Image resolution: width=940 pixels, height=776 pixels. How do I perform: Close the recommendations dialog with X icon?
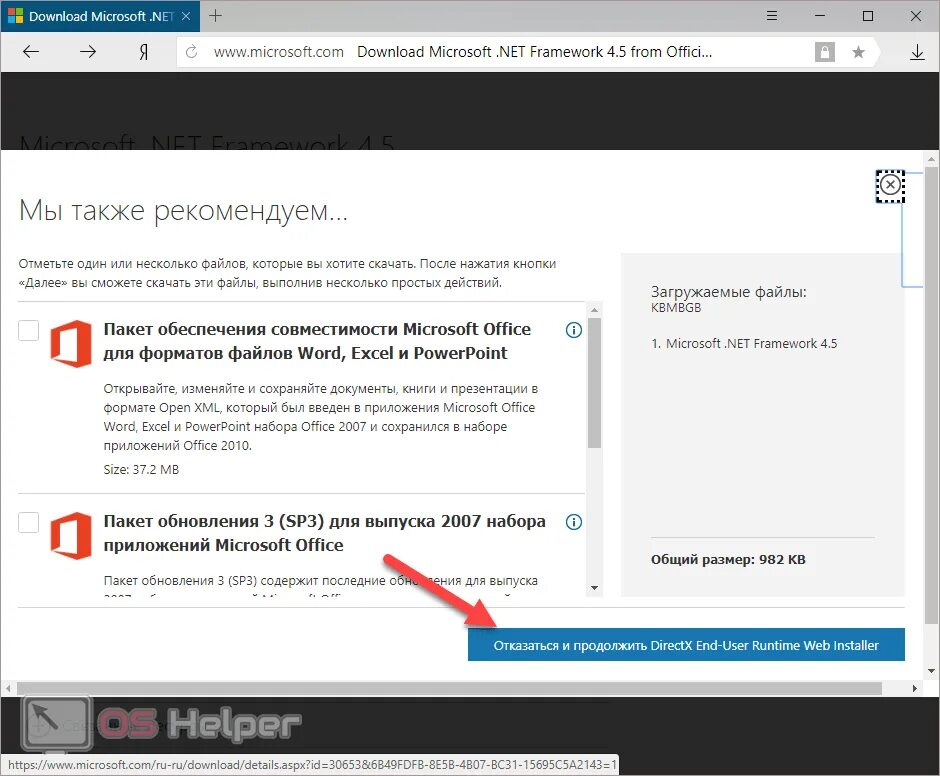coord(890,185)
